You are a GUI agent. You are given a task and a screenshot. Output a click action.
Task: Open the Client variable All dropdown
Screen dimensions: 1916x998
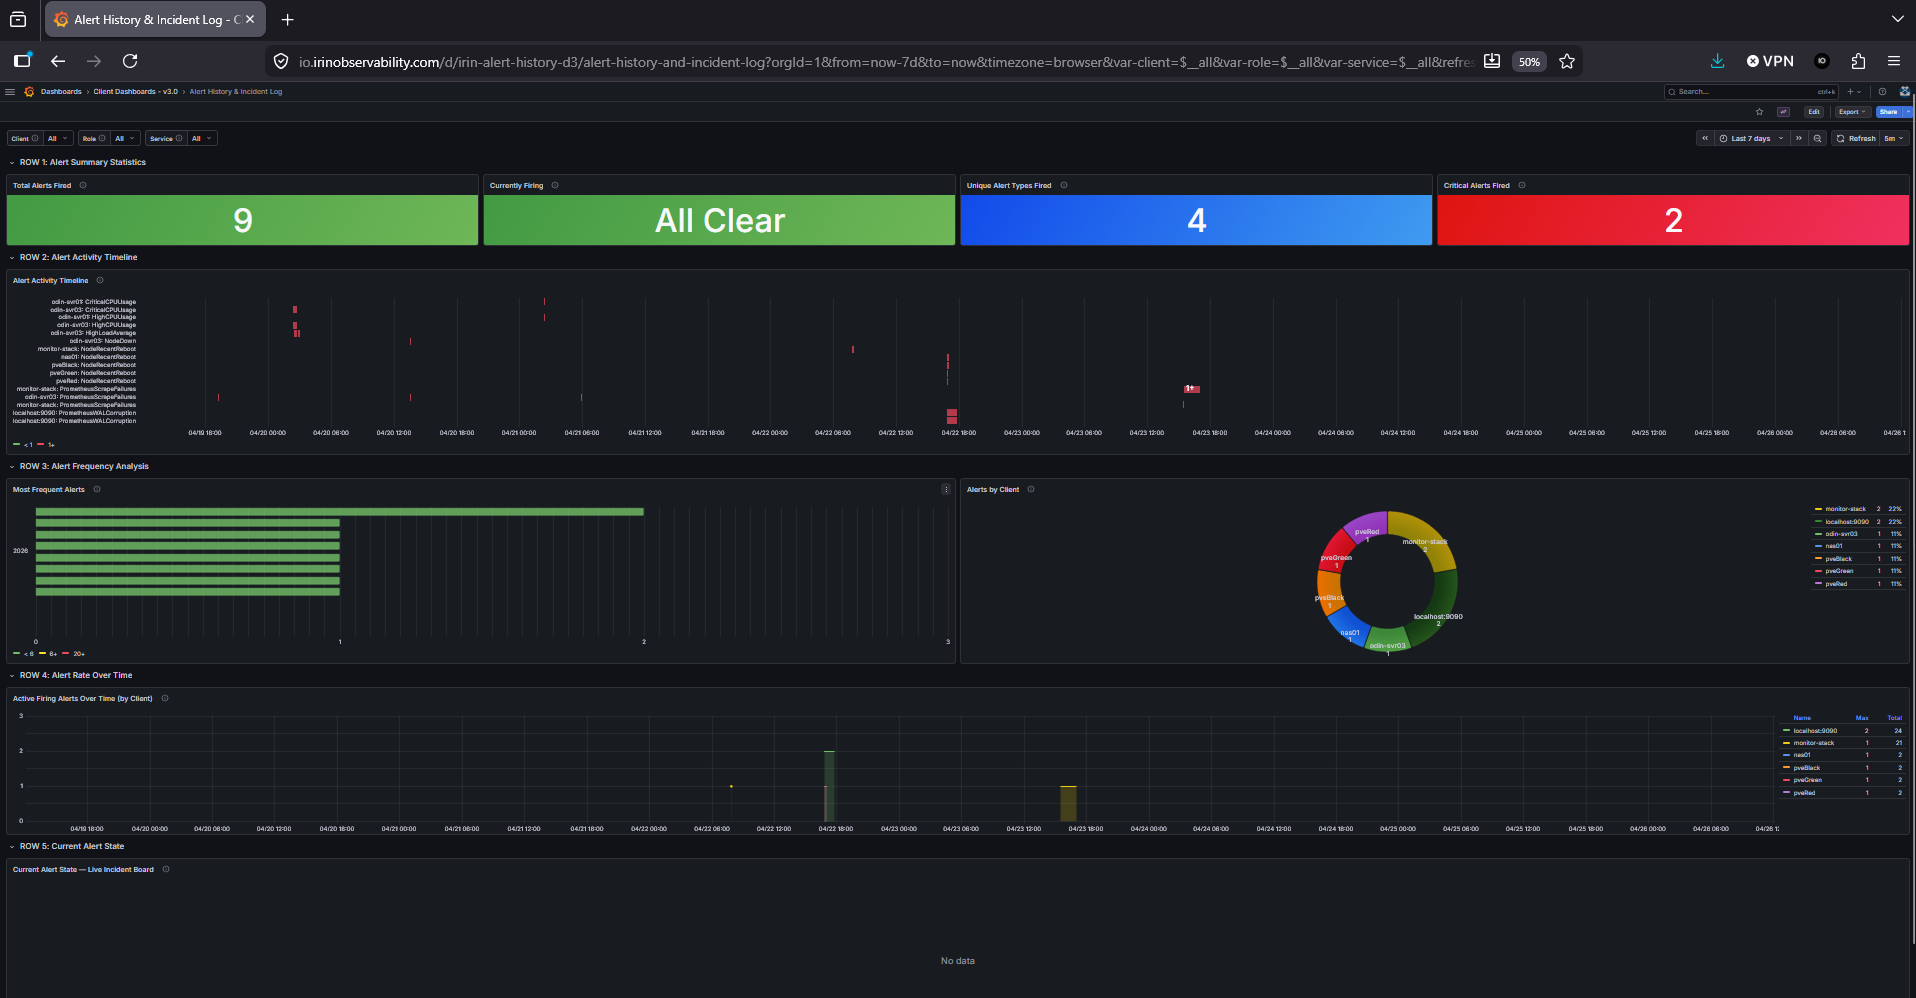pyautogui.click(x=58, y=138)
